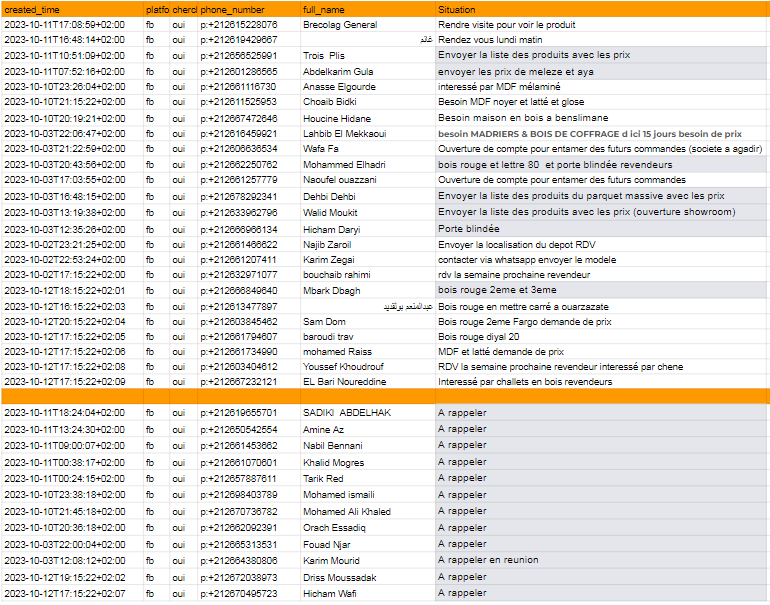Viewport: 770px width, 605px height.
Task: Select the Hicham Wafi cell
Action: click(x=368, y=594)
